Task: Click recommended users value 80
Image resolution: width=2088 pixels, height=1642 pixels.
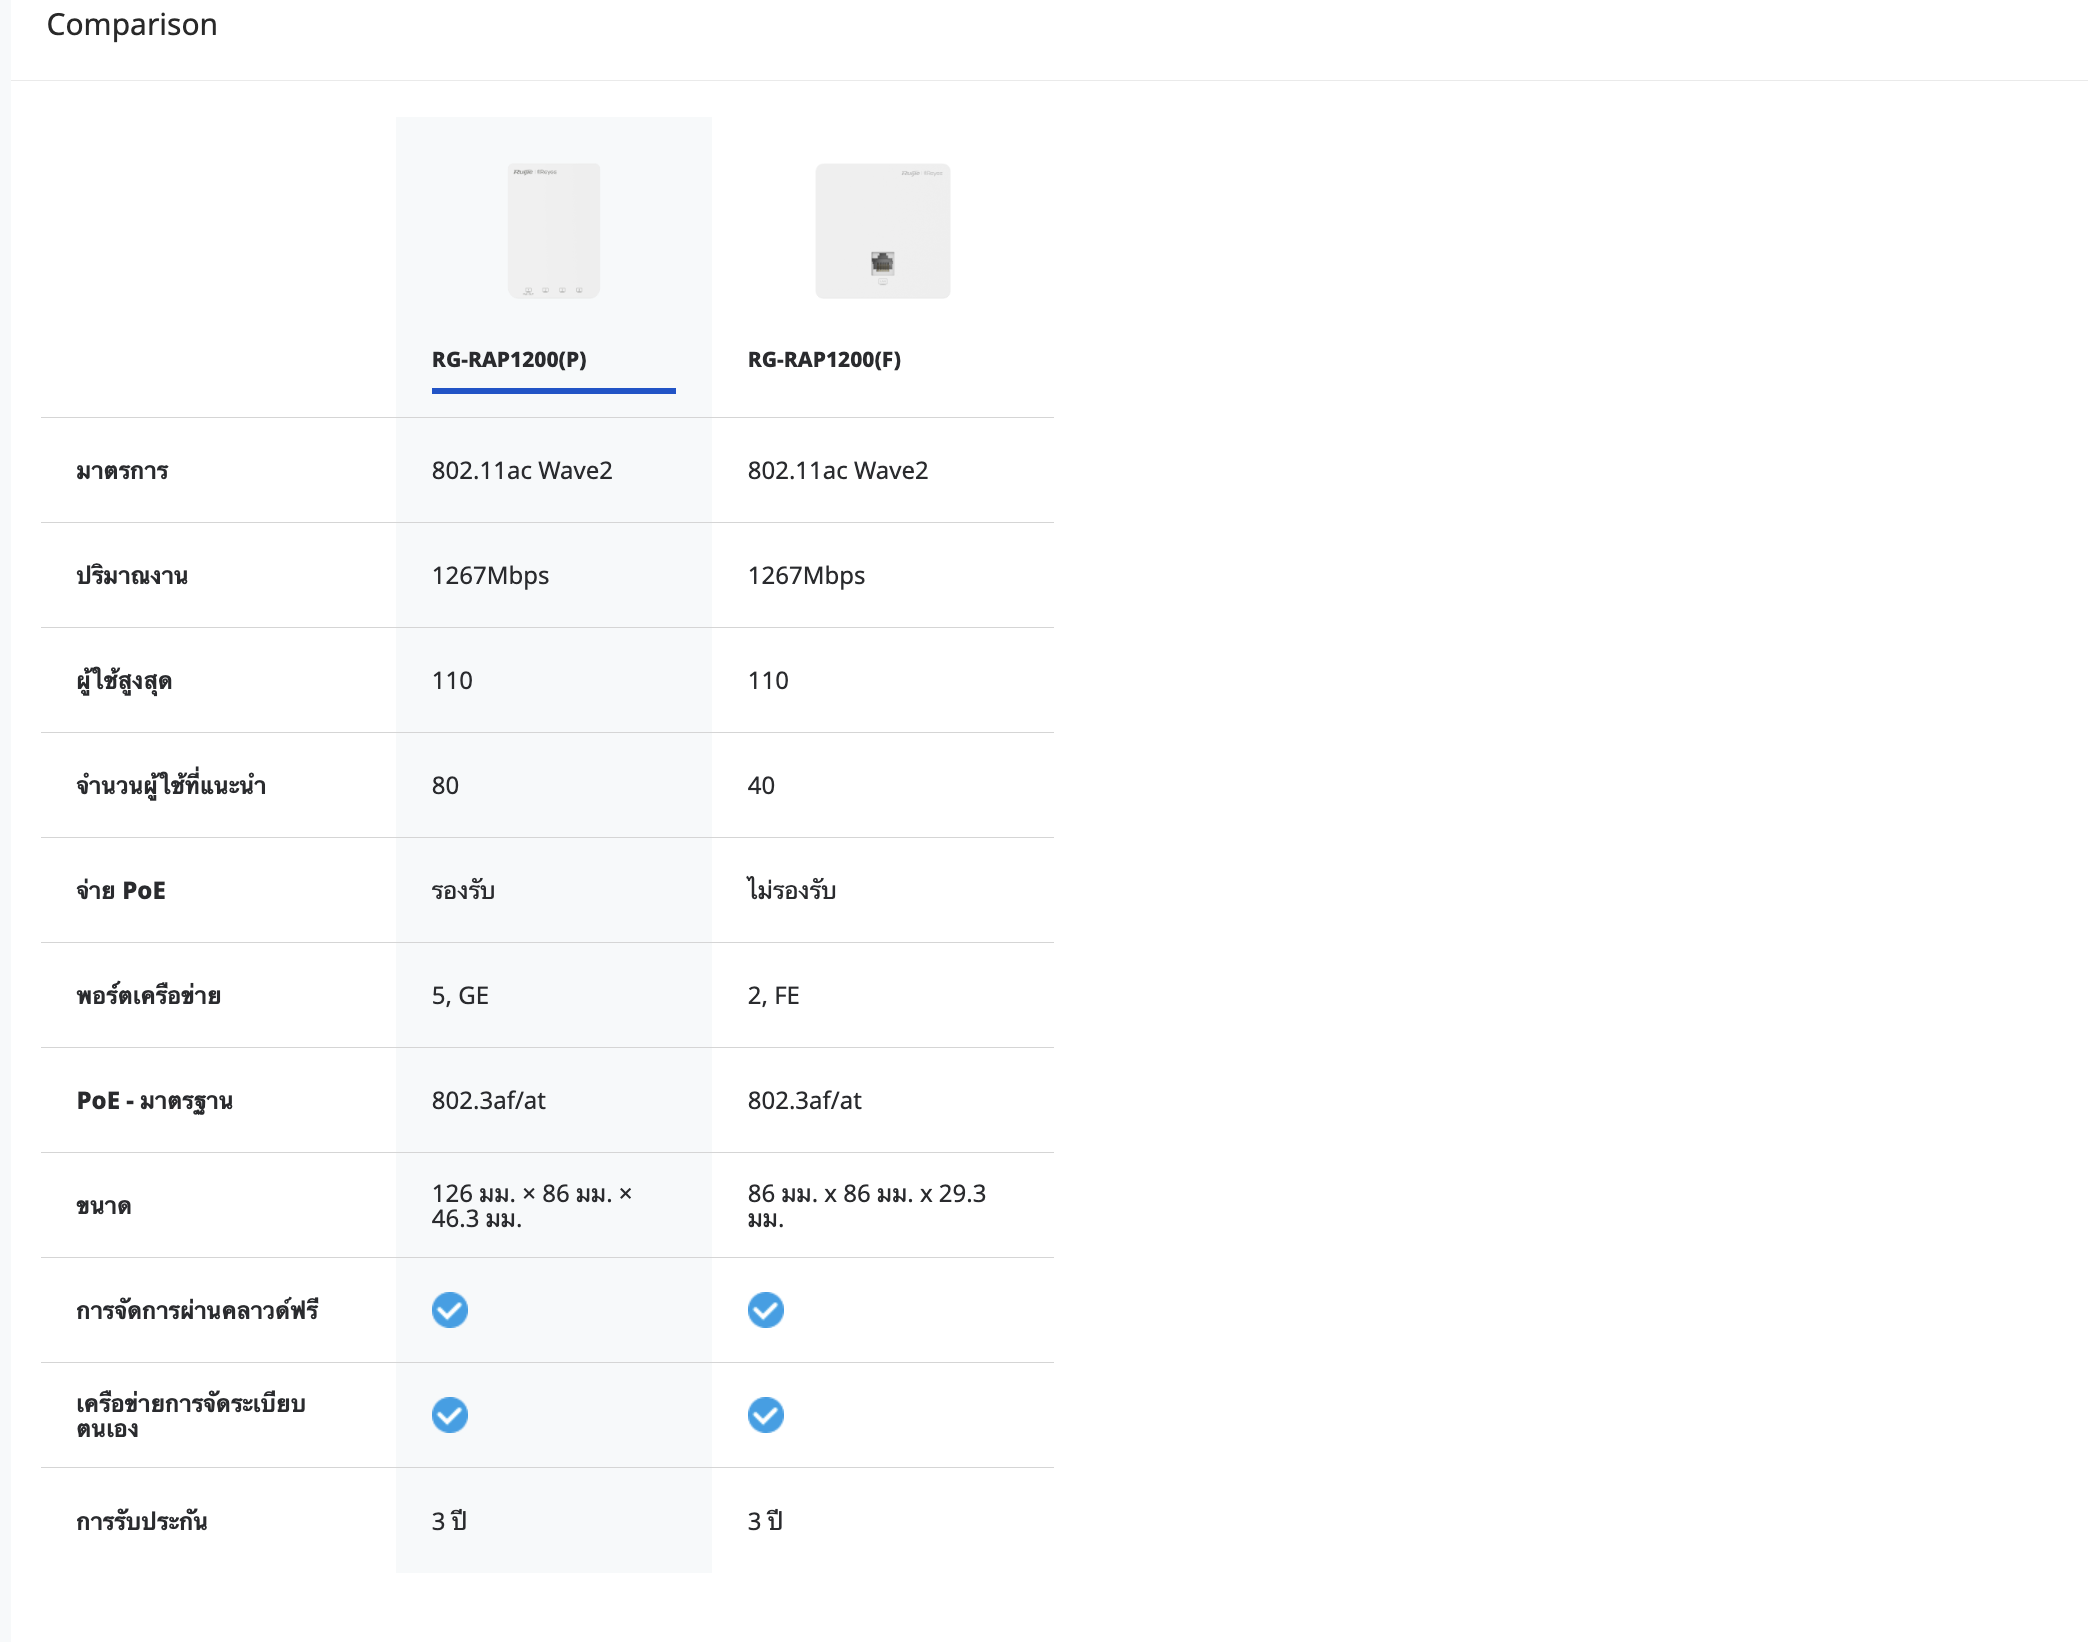Action: (445, 785)
